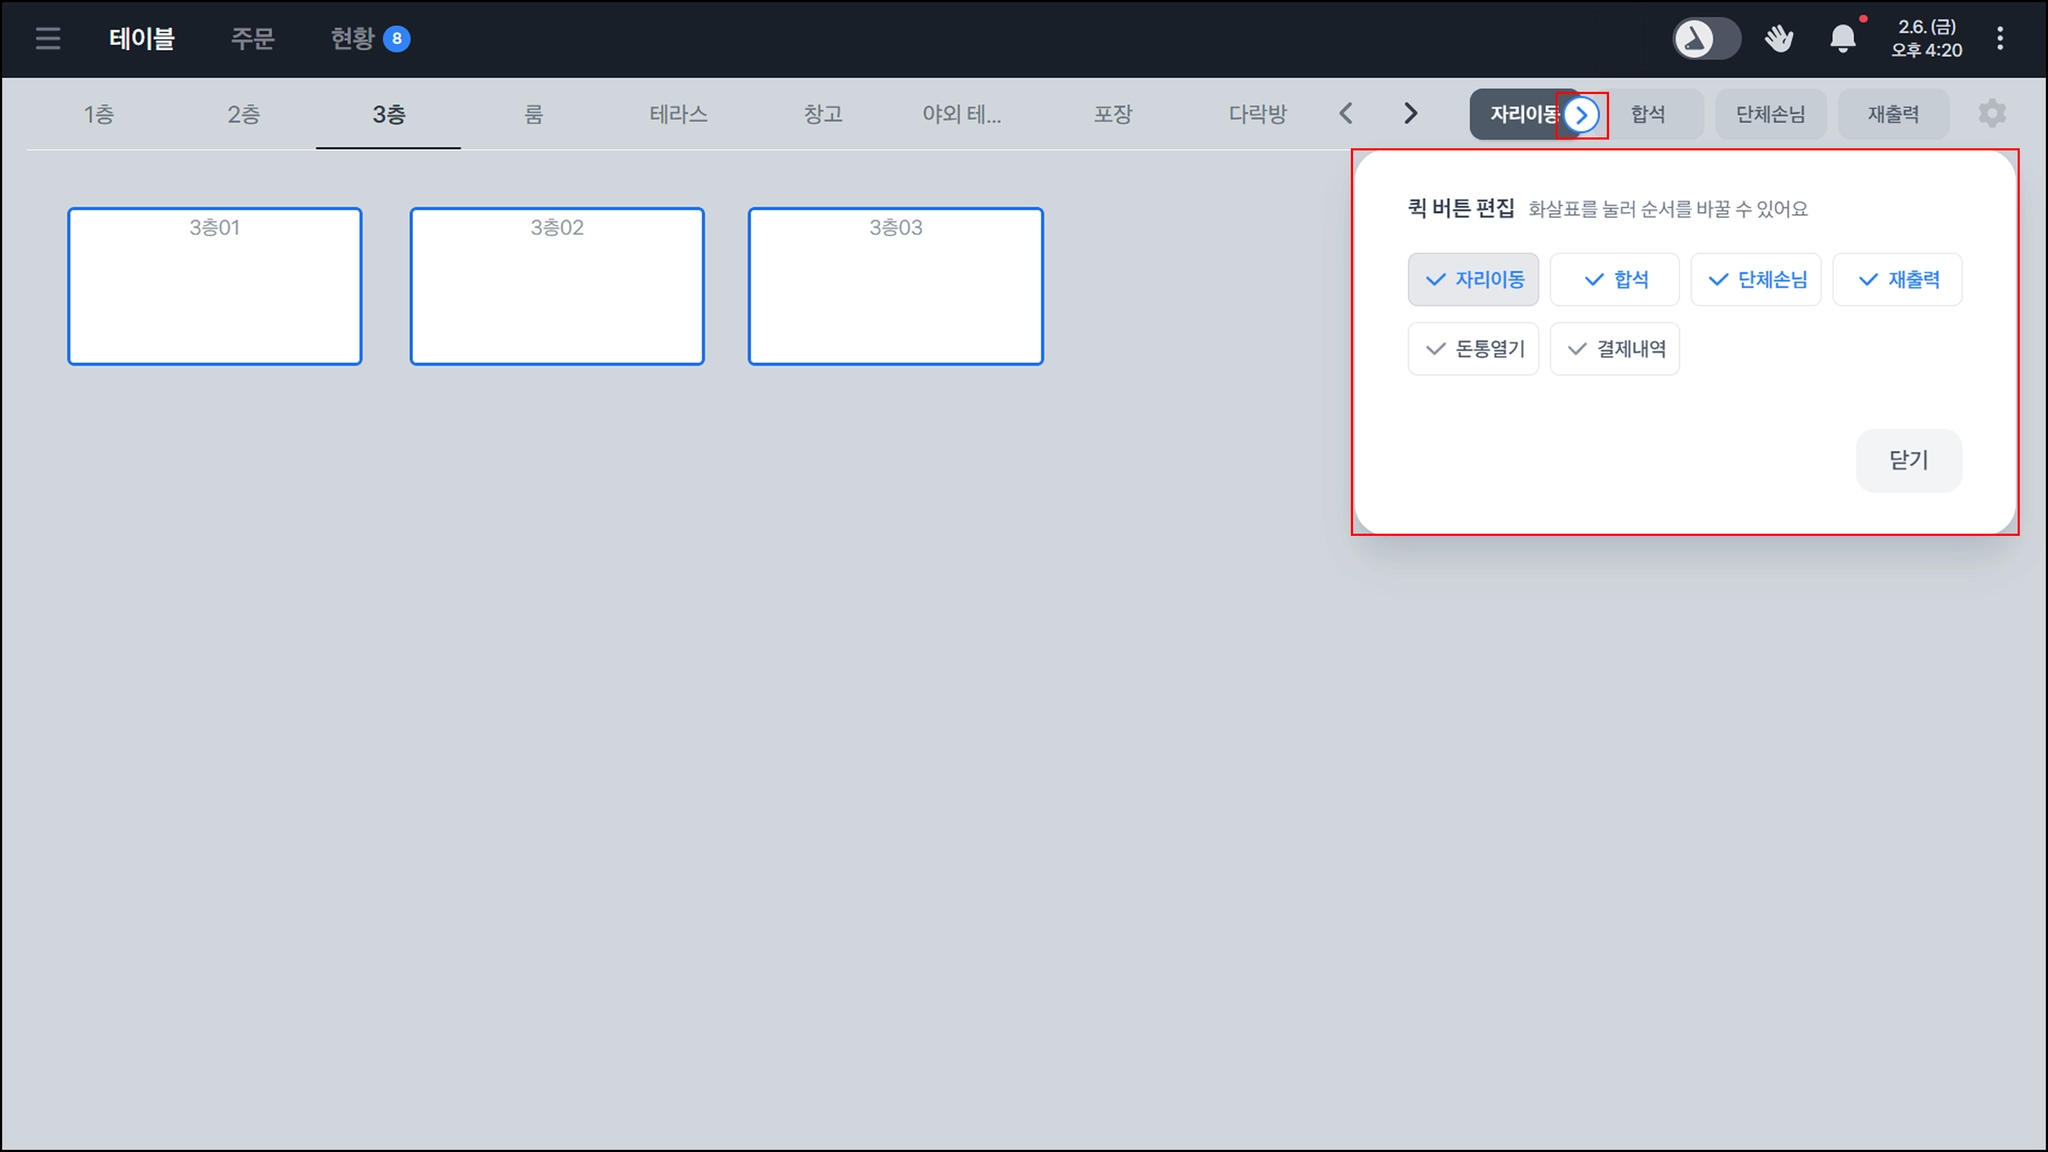This screenshot has width=2048, height=1152.
Task: Select table 3층02
Action: [557, 287]
